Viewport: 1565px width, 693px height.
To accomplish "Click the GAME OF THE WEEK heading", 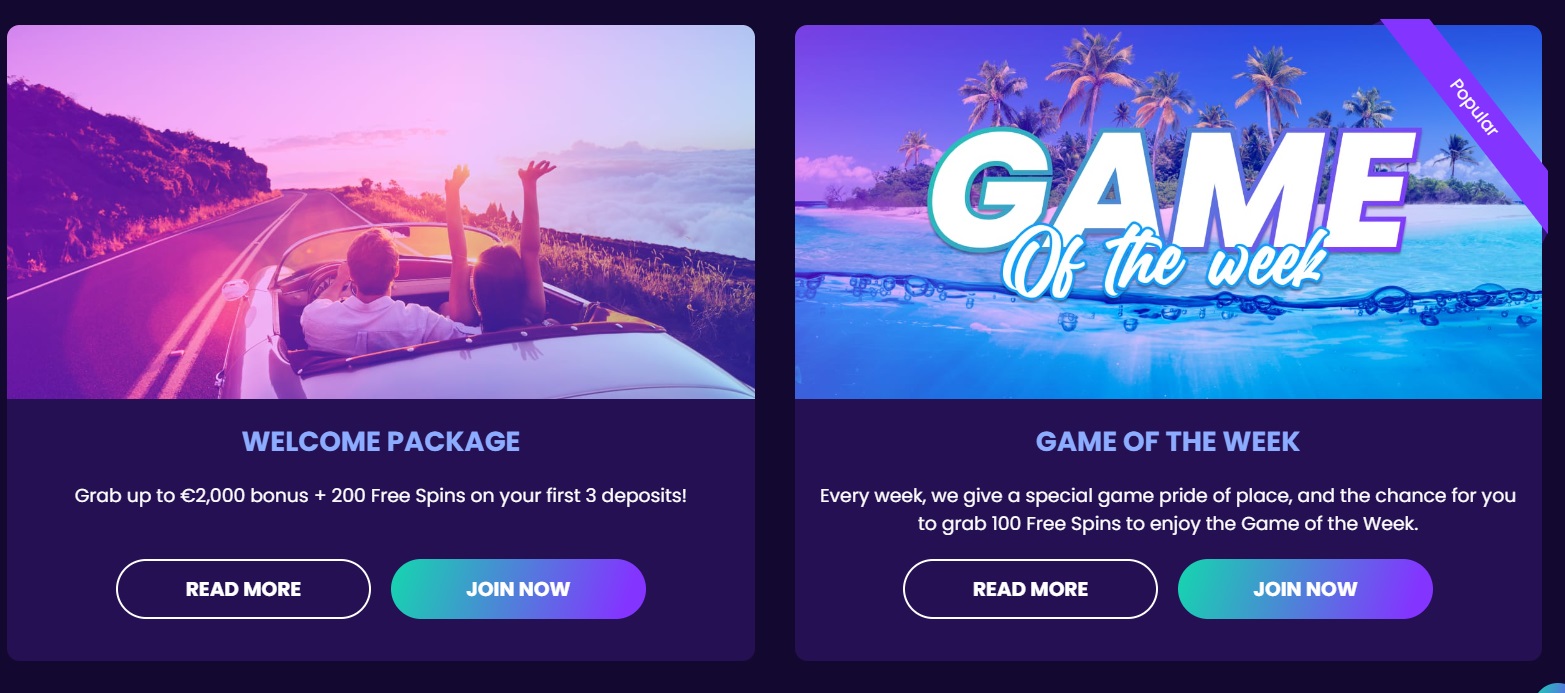I will click(1168, 441).
